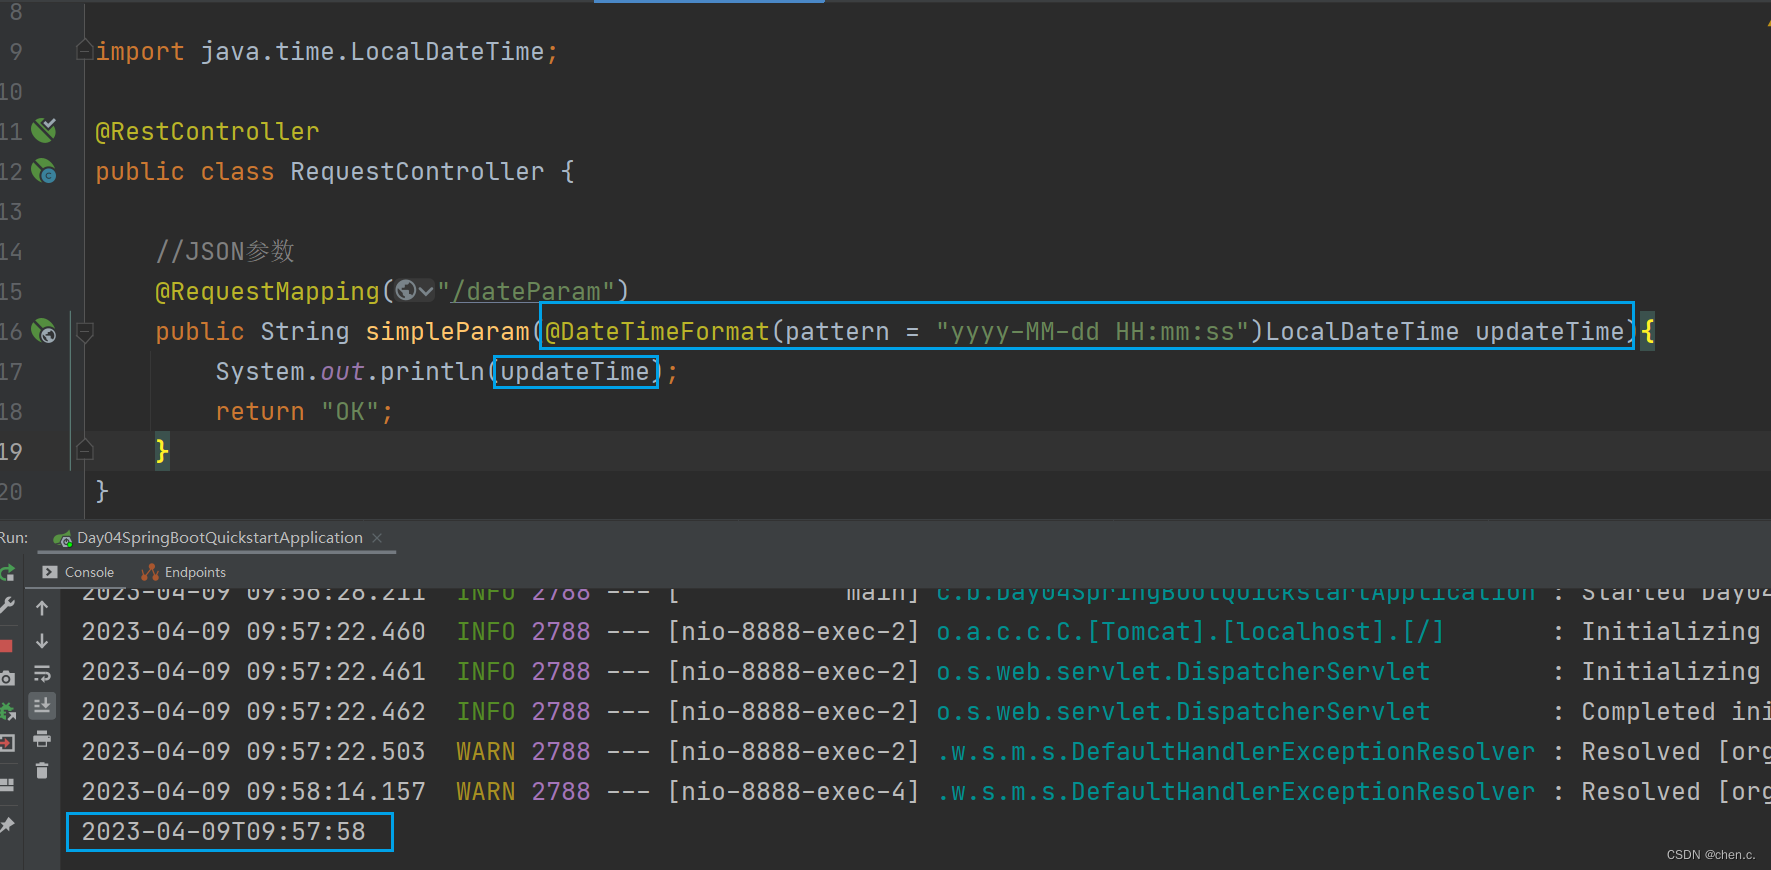Stop the running application
Image resolution: width=1771 pixels, height=870 pixels.
6,645
